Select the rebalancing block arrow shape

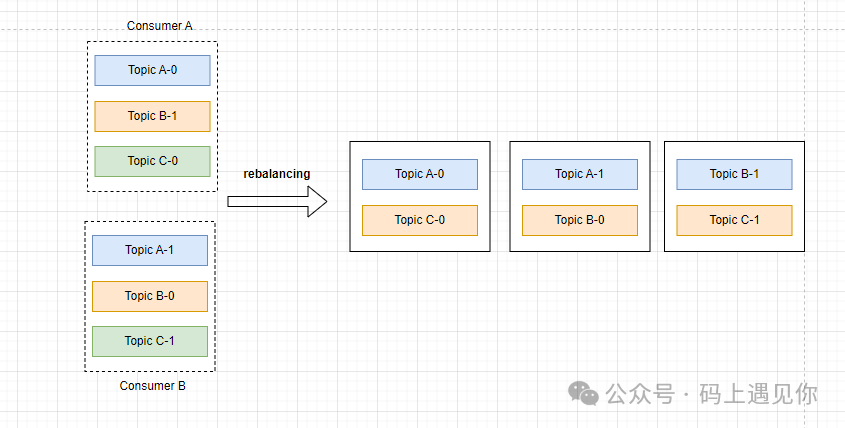pos(277,202)
